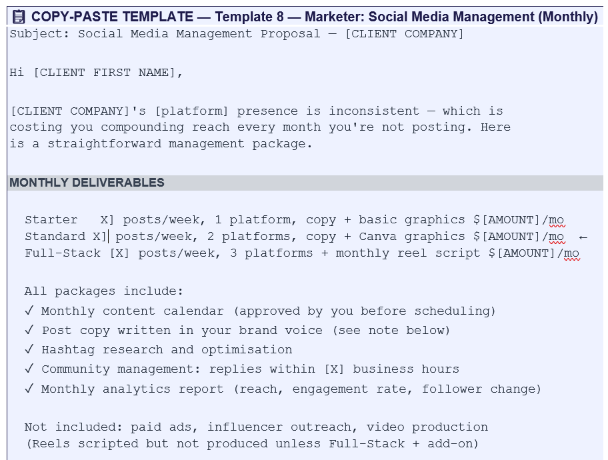Click the 'Hi [CLIENT FIRST NAME],' greeting line
Screen dimensions: 608x460
[96, 73]
